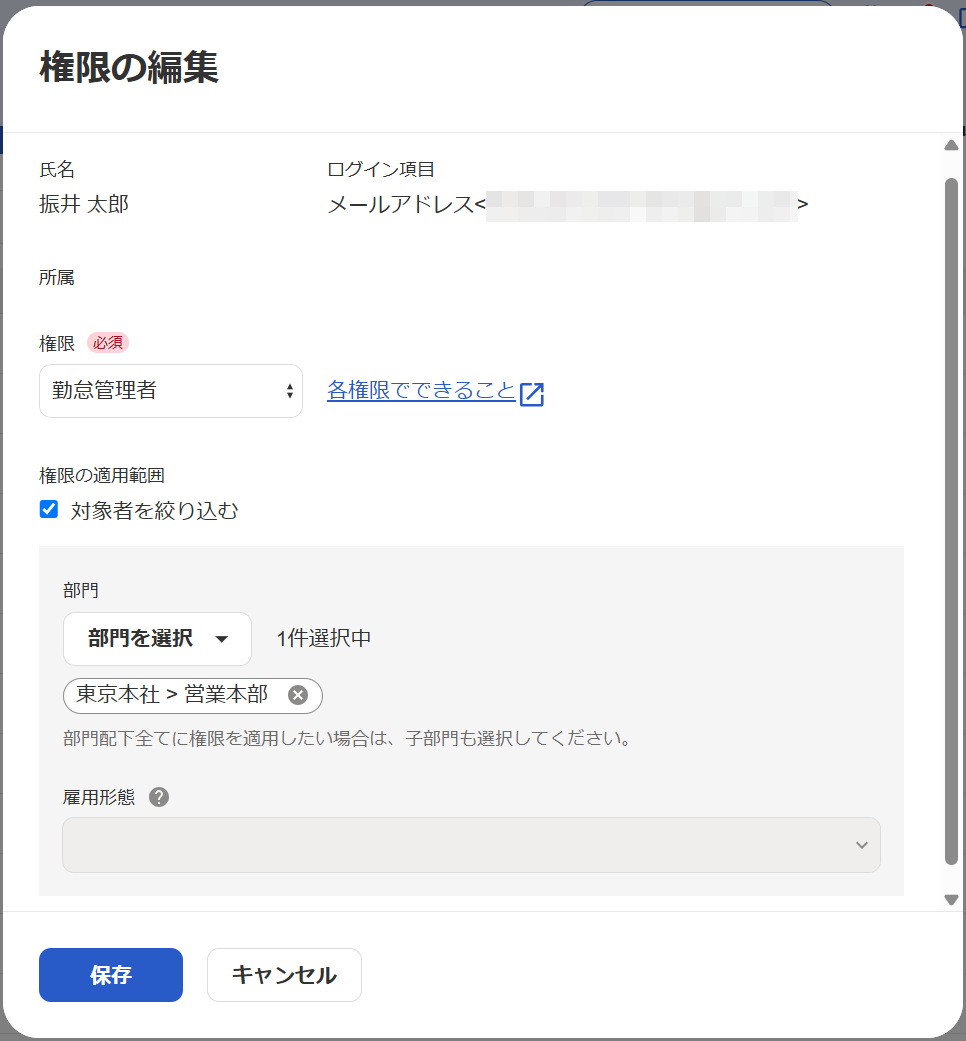Open the 雇用形態 help tooltip icon

coord(159,797)
